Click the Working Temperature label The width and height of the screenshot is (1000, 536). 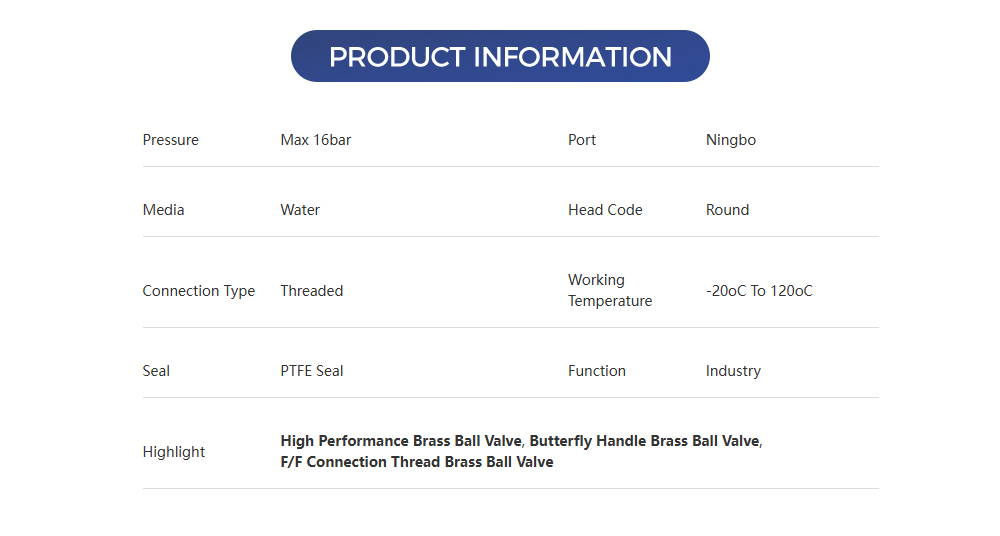pyautogui.click(x=610, y=290)
